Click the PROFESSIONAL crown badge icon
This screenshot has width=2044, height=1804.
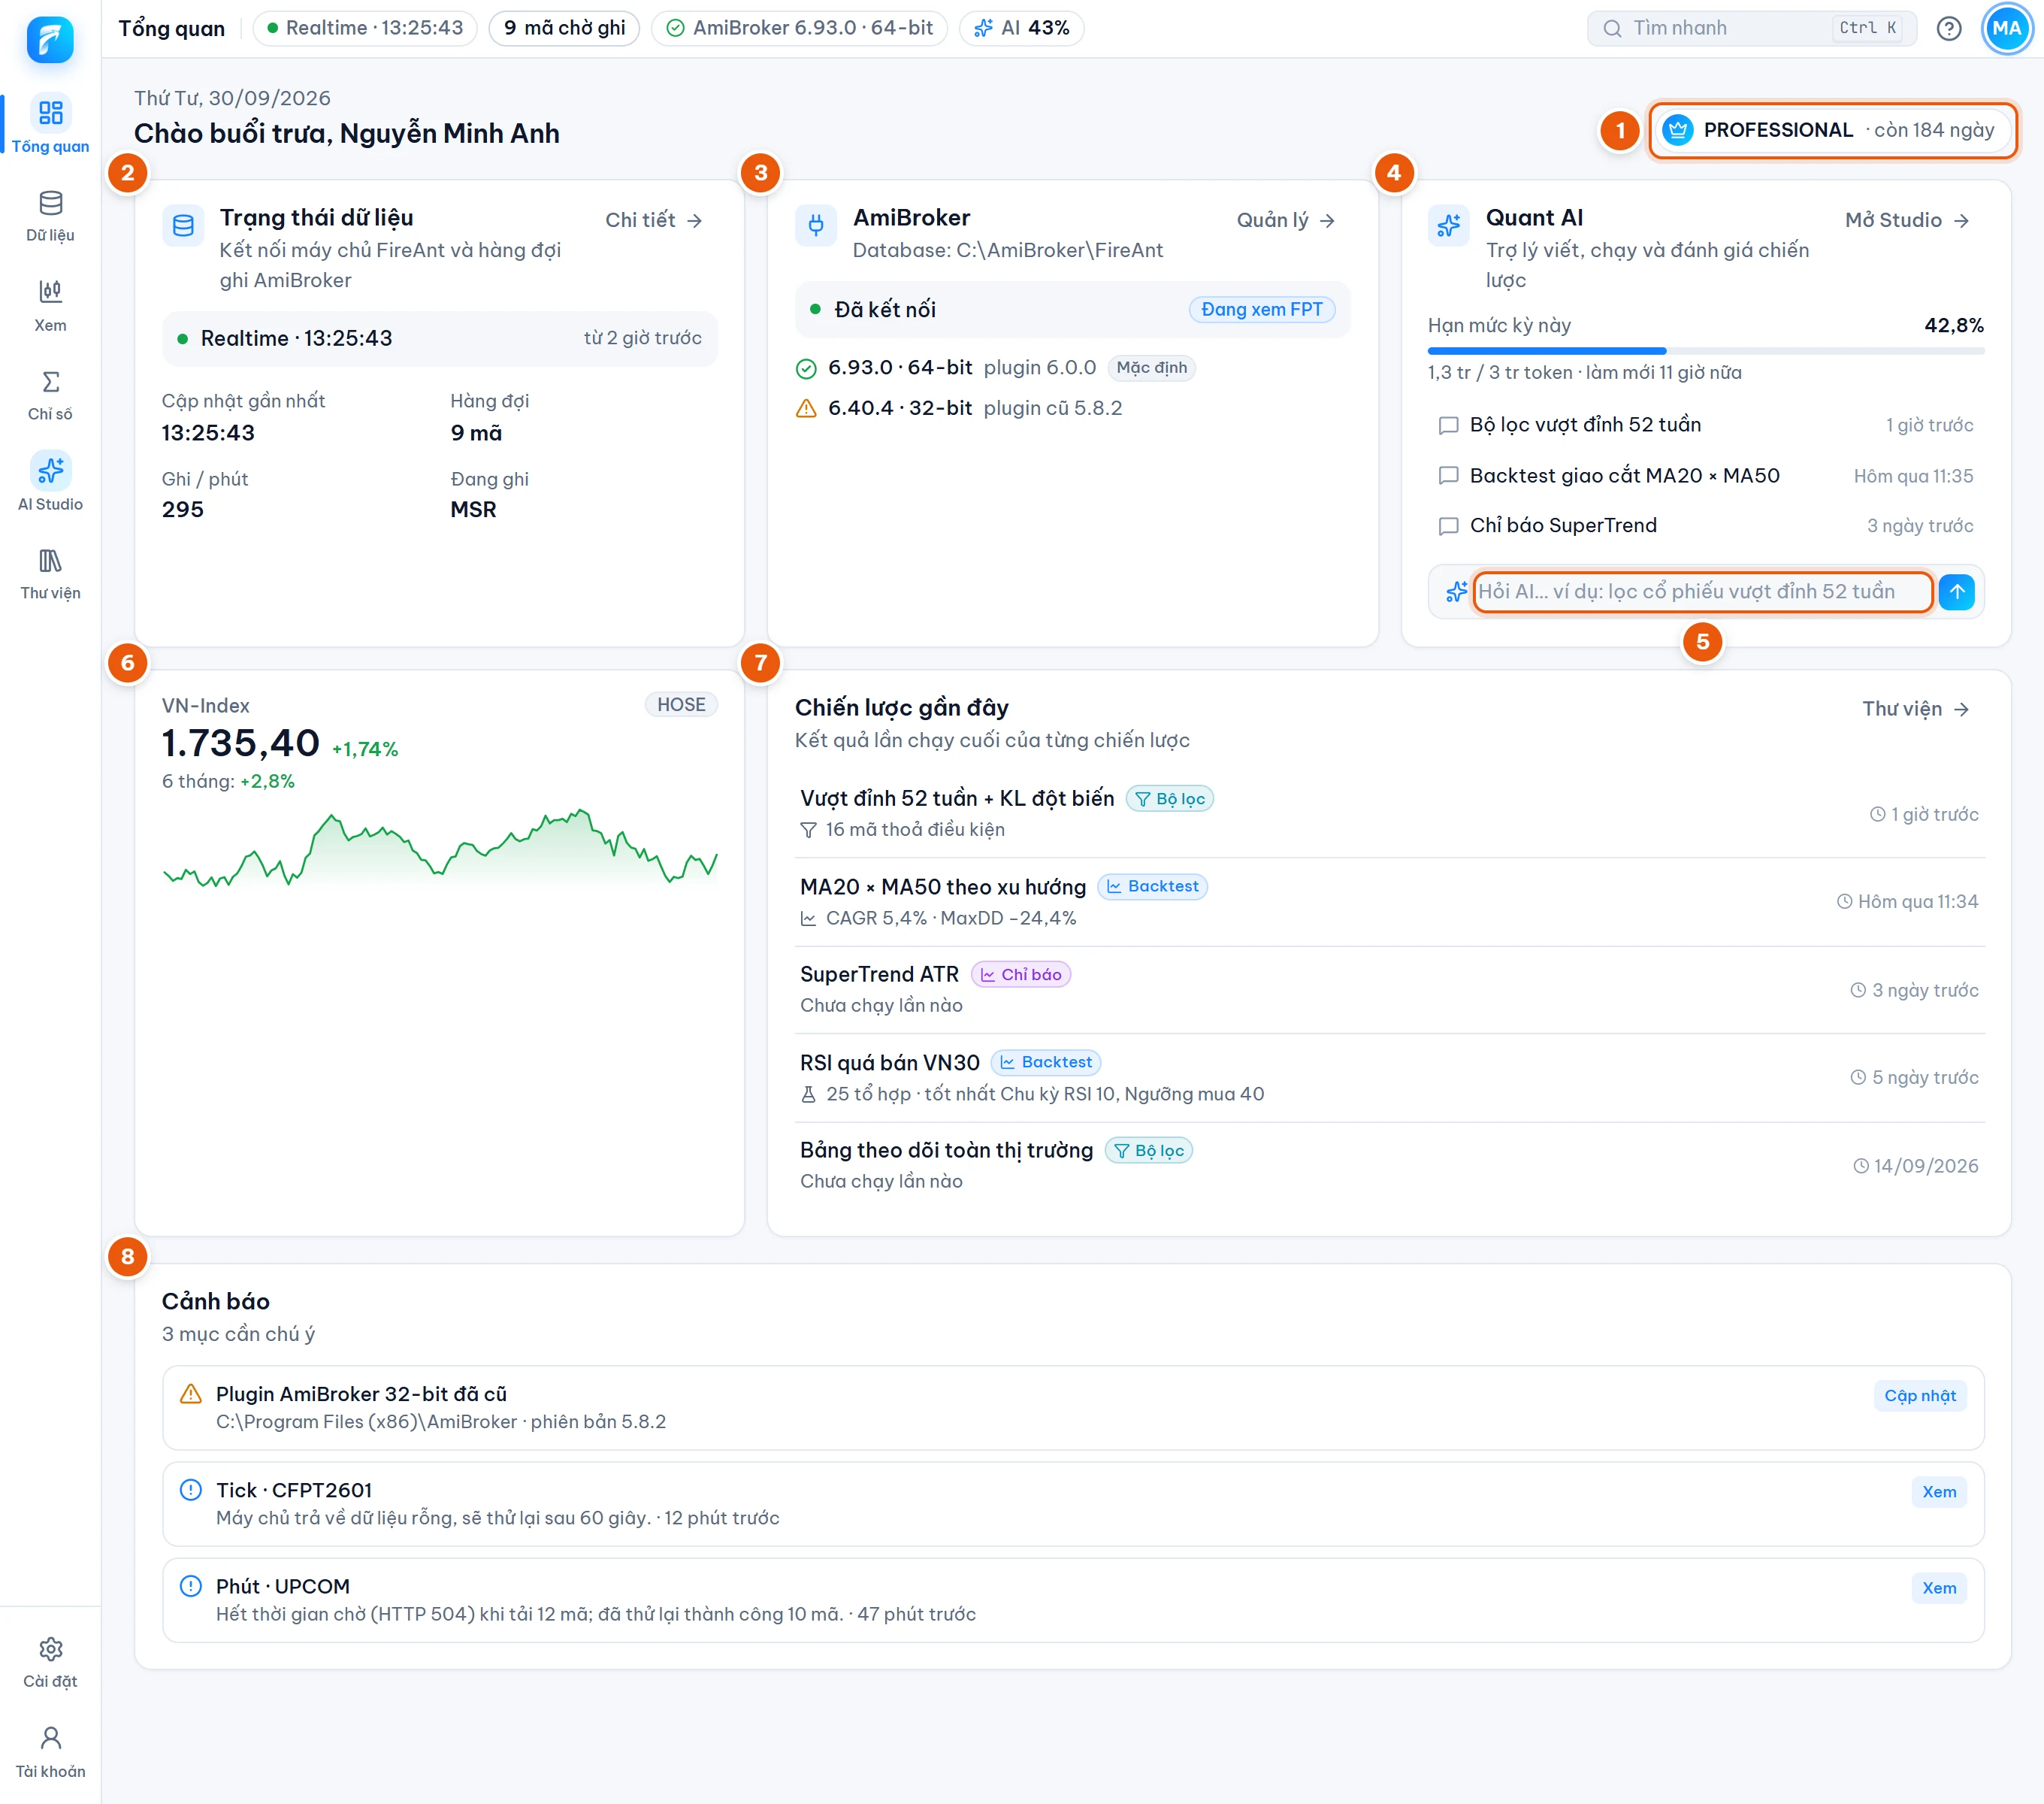pyautogui.click(x=1677, y=130)
